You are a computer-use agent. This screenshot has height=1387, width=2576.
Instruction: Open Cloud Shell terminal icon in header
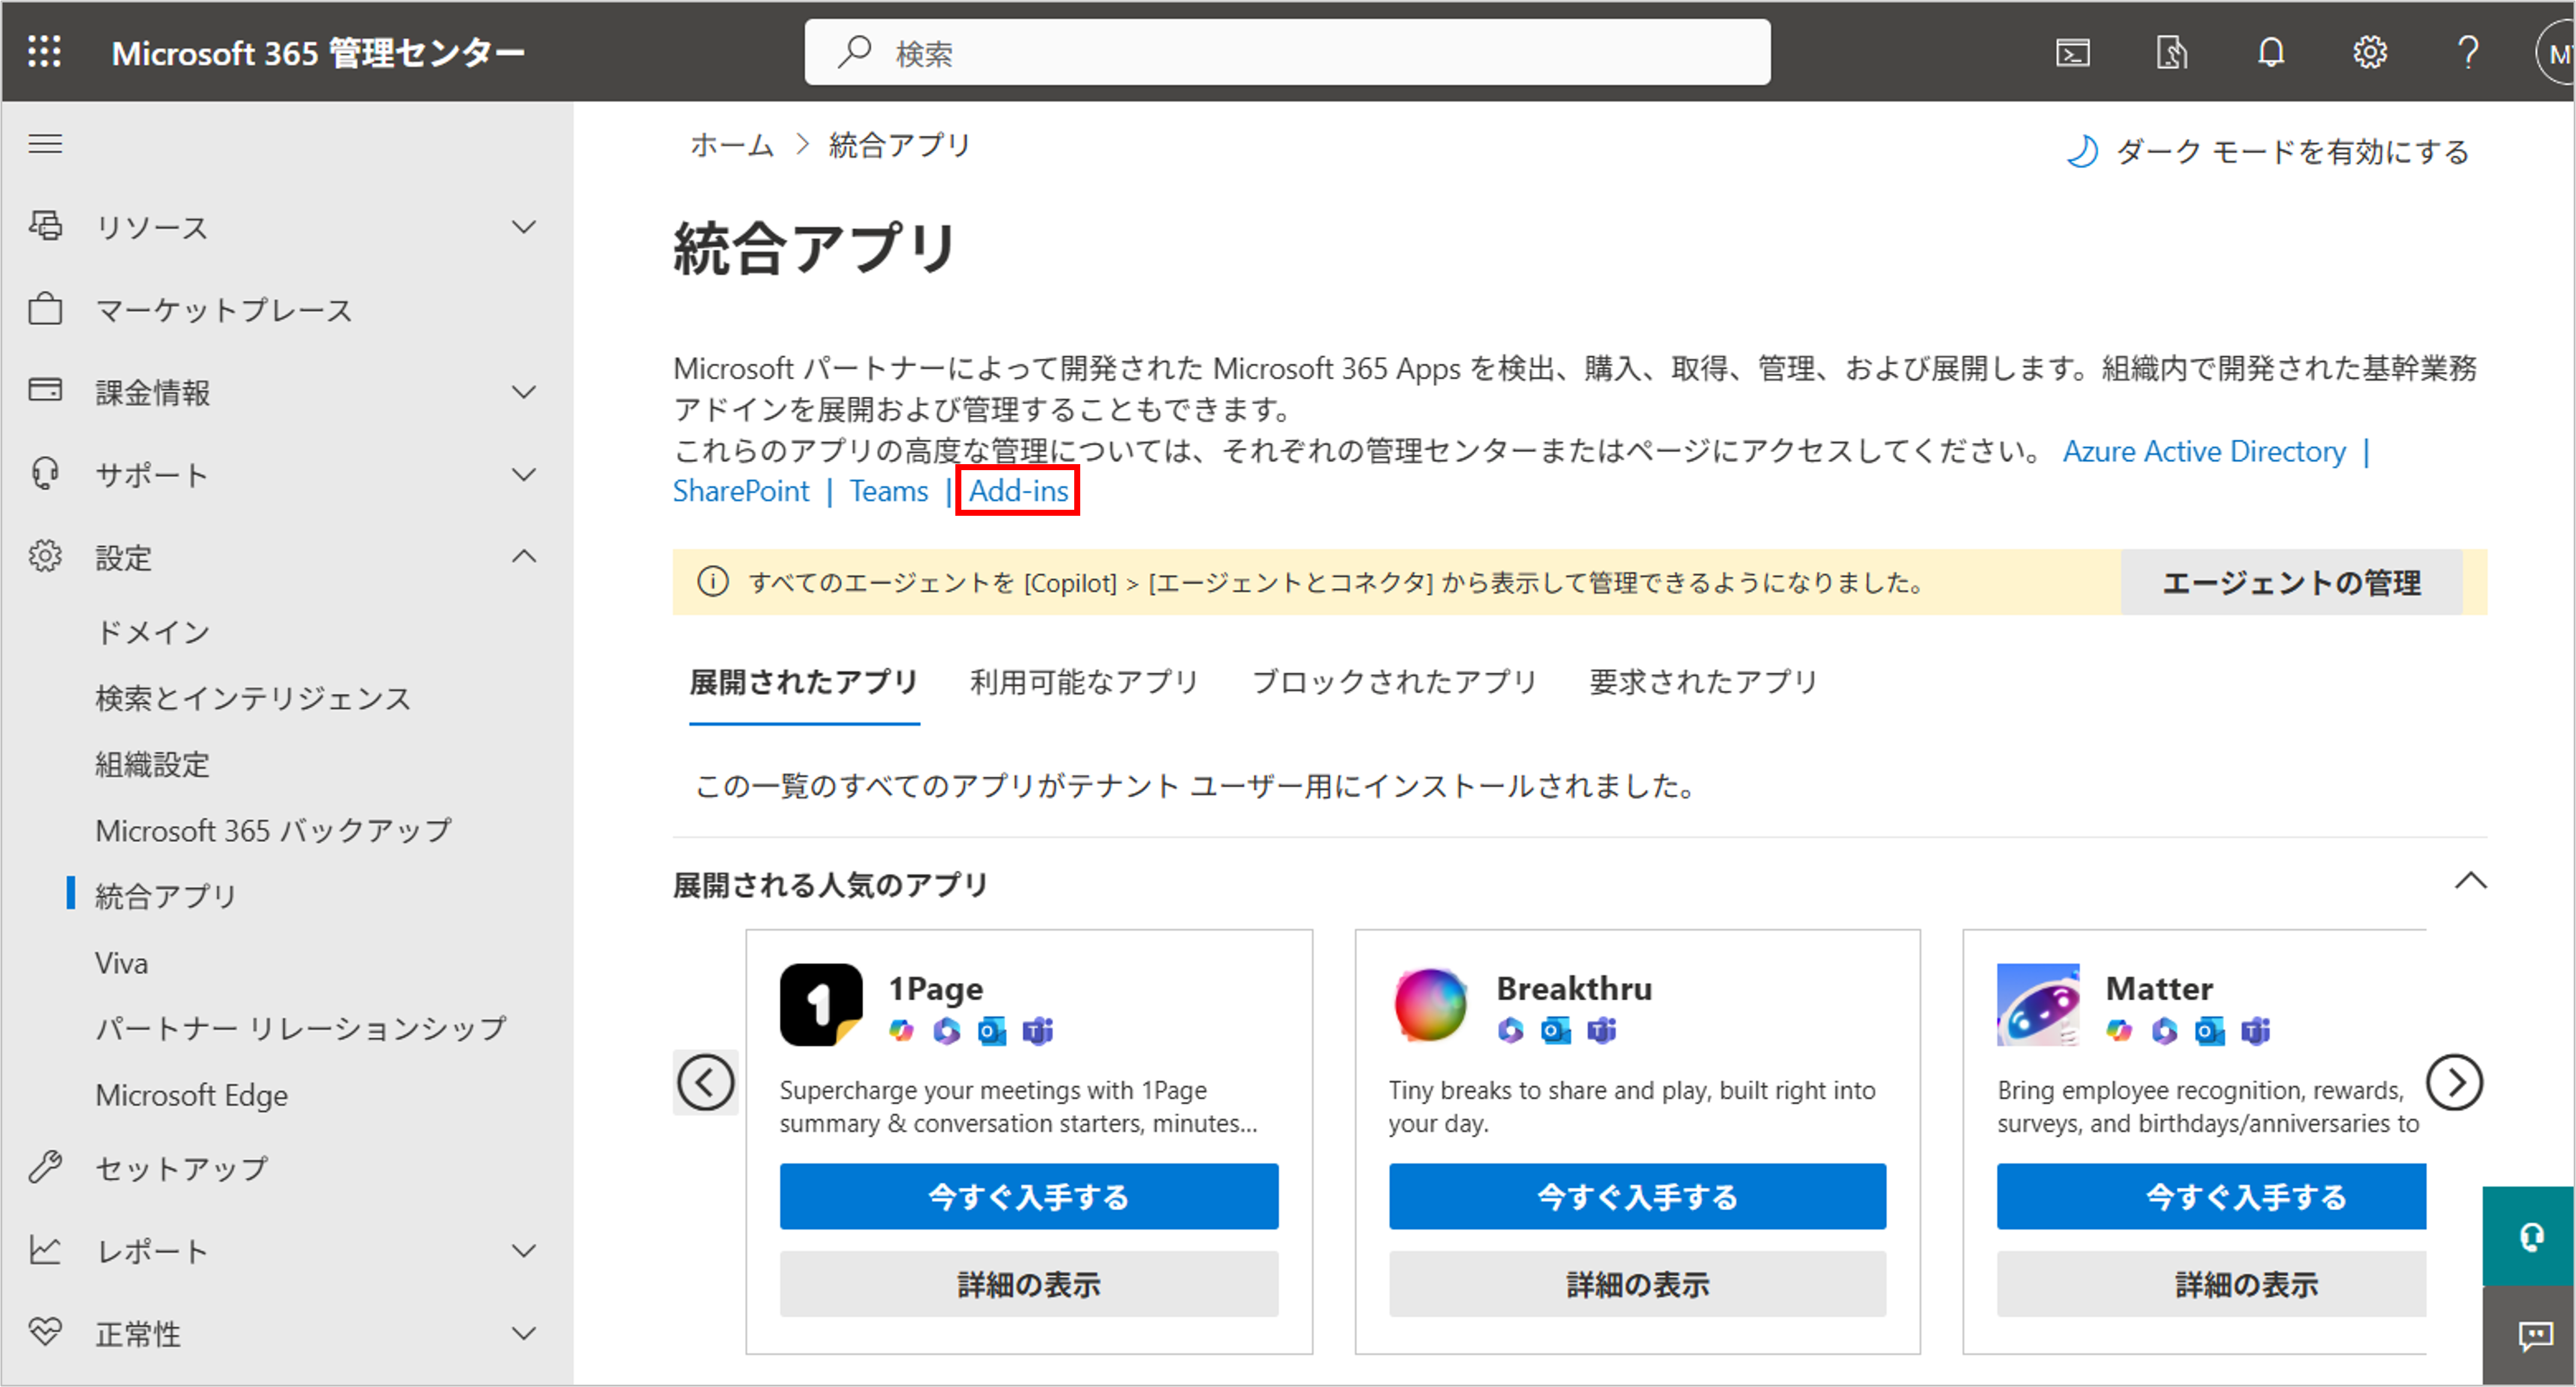coord(2073,52)
